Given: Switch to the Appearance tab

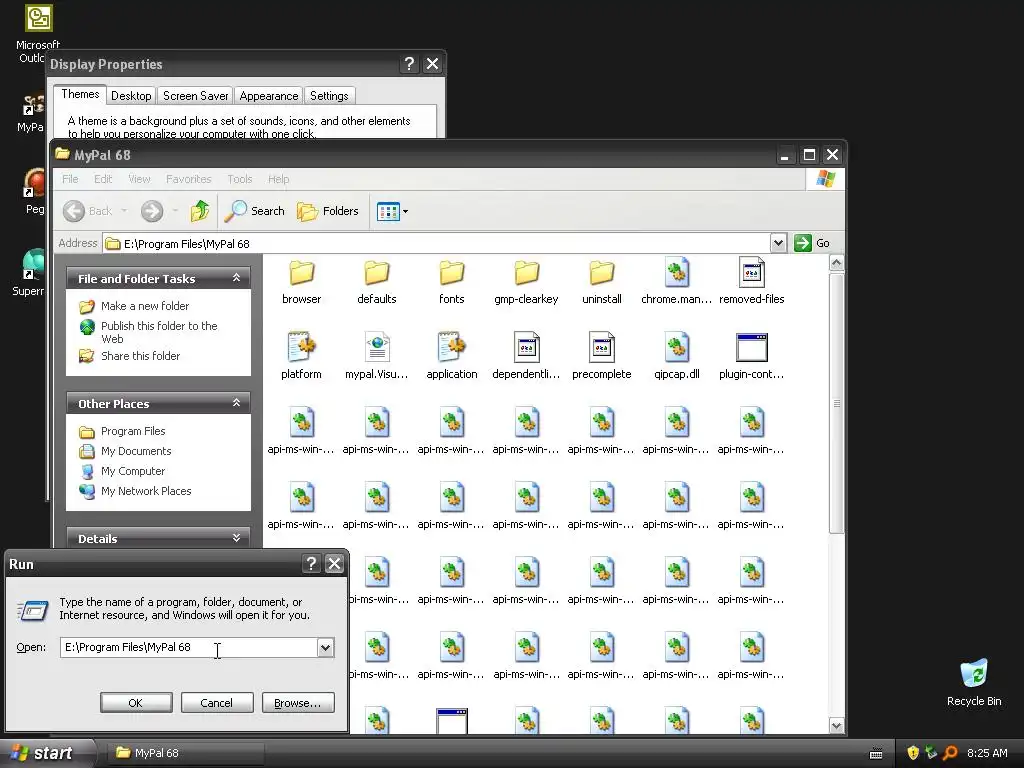Looking at the screenshot, I should click(268, 96).
